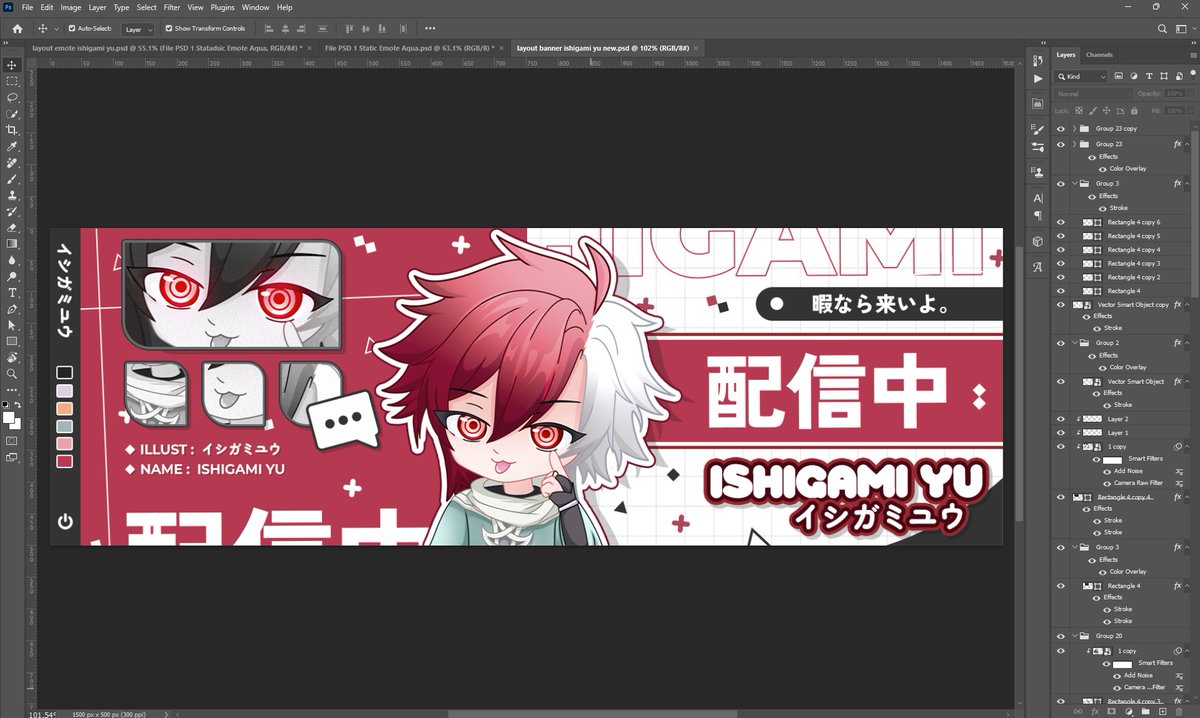Select the Pen tool

12,308
